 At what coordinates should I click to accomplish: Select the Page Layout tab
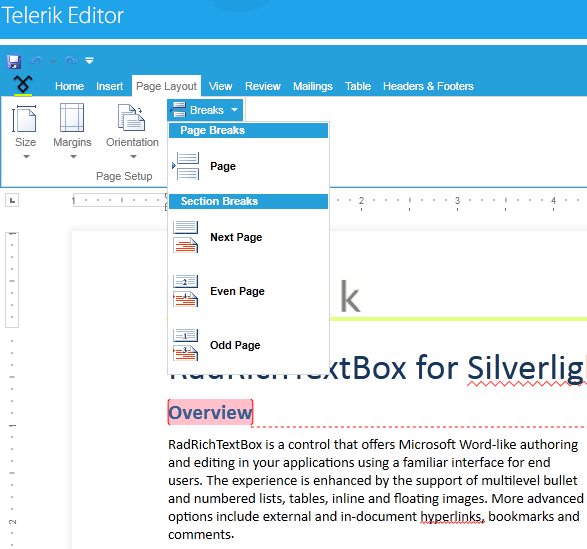coord(166,86)
